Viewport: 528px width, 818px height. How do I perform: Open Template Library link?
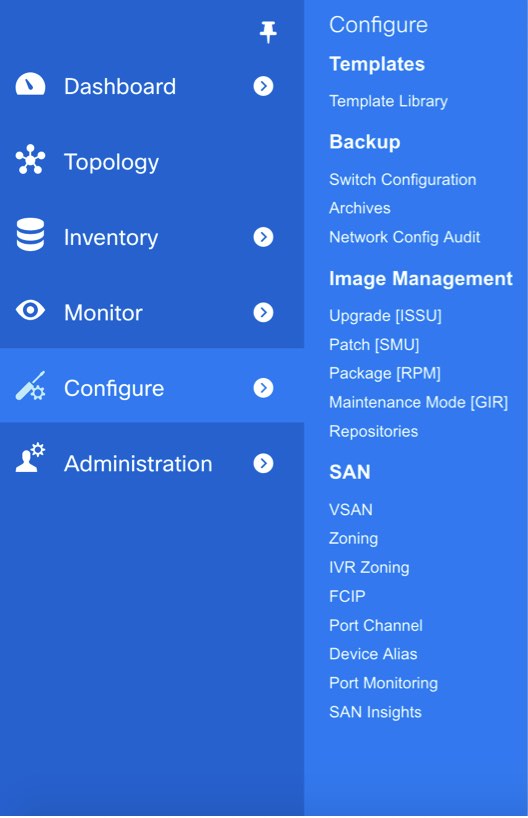[388, 101]
